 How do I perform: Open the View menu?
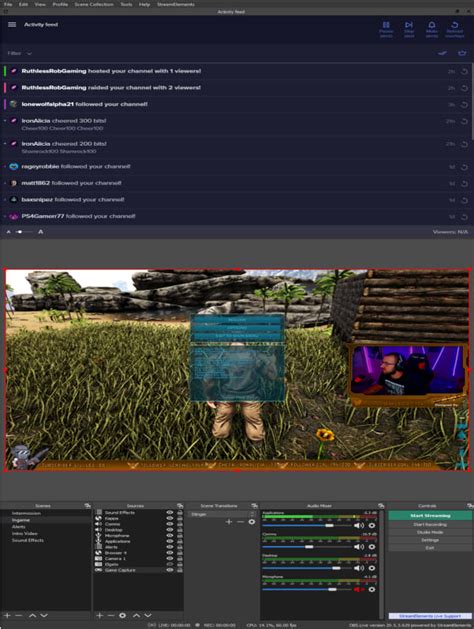[x=40, y=4]
